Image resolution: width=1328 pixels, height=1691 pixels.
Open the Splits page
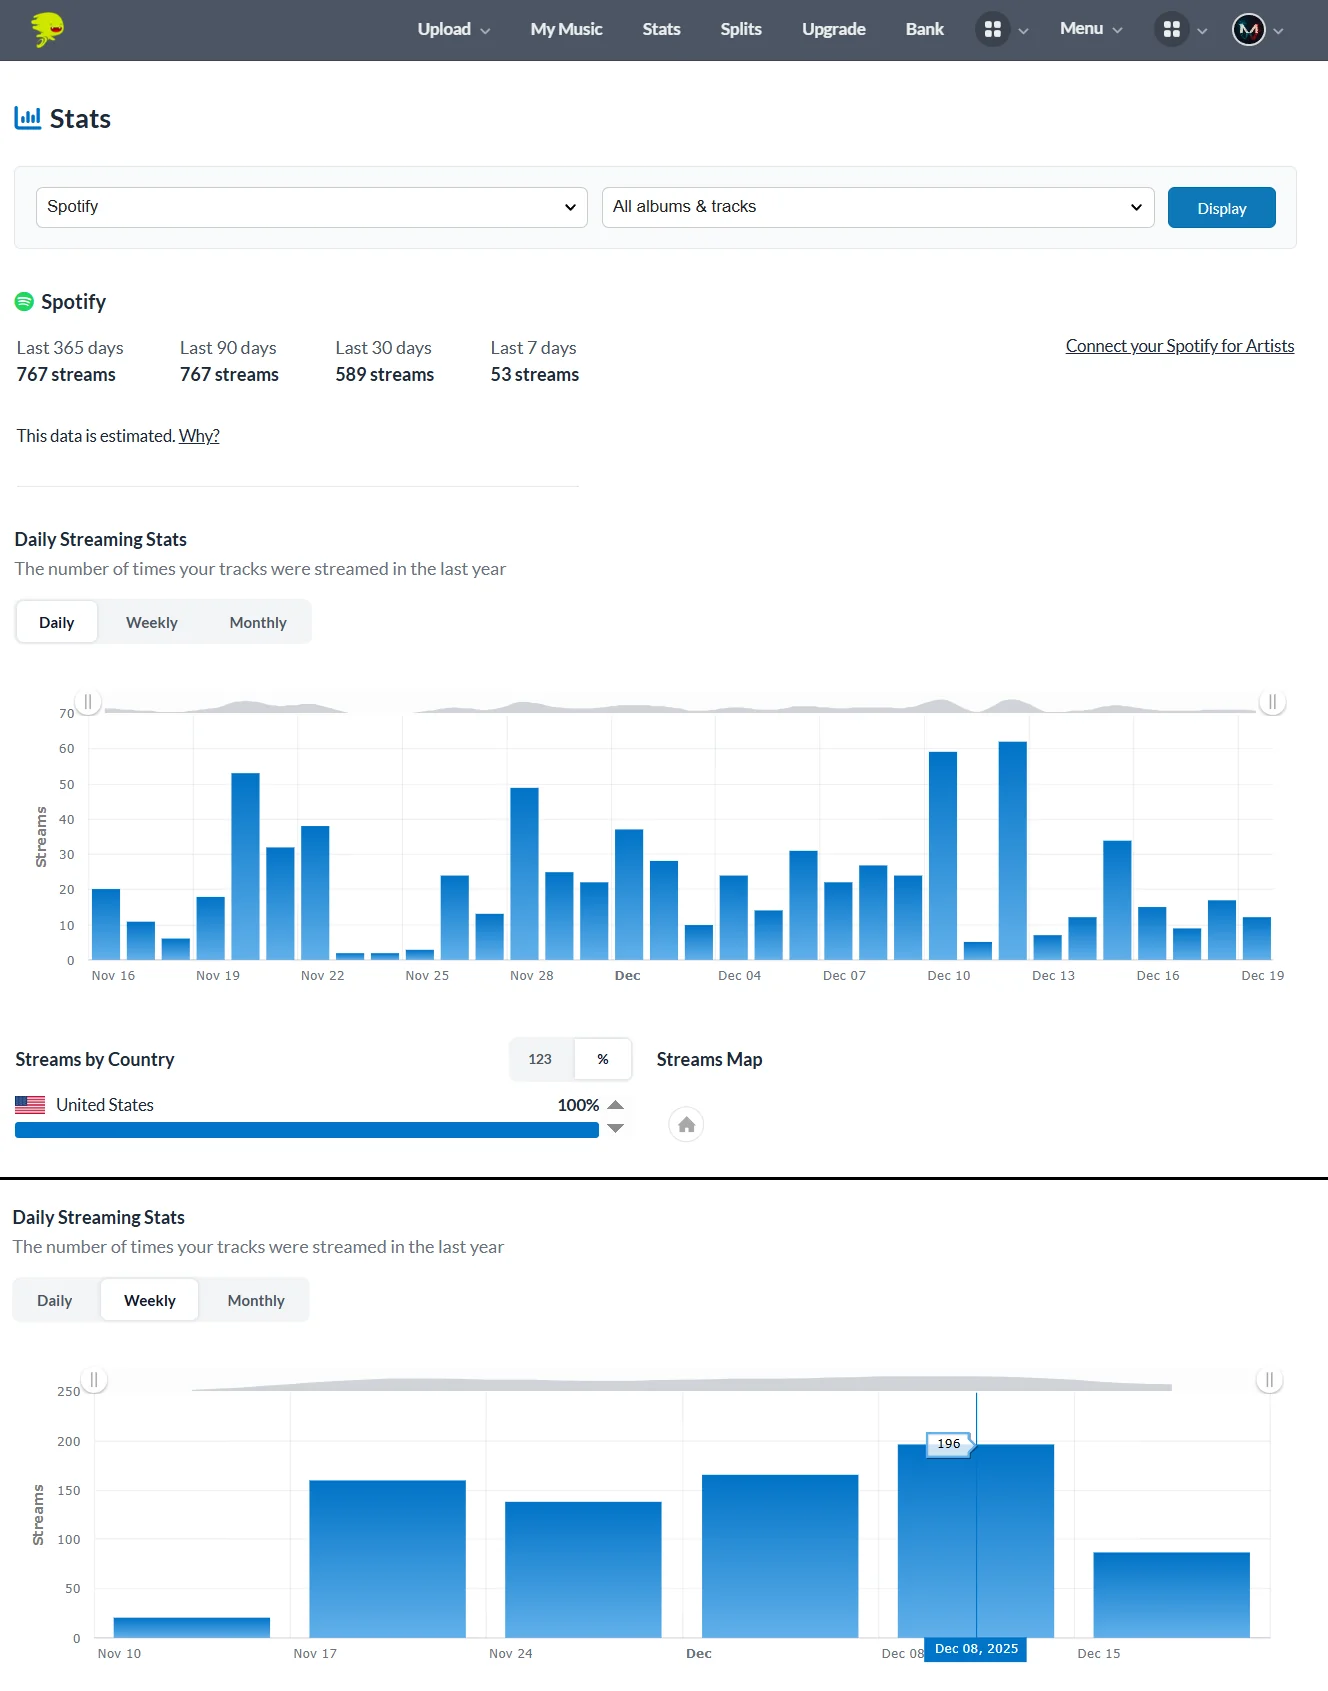tap(741, 29)
